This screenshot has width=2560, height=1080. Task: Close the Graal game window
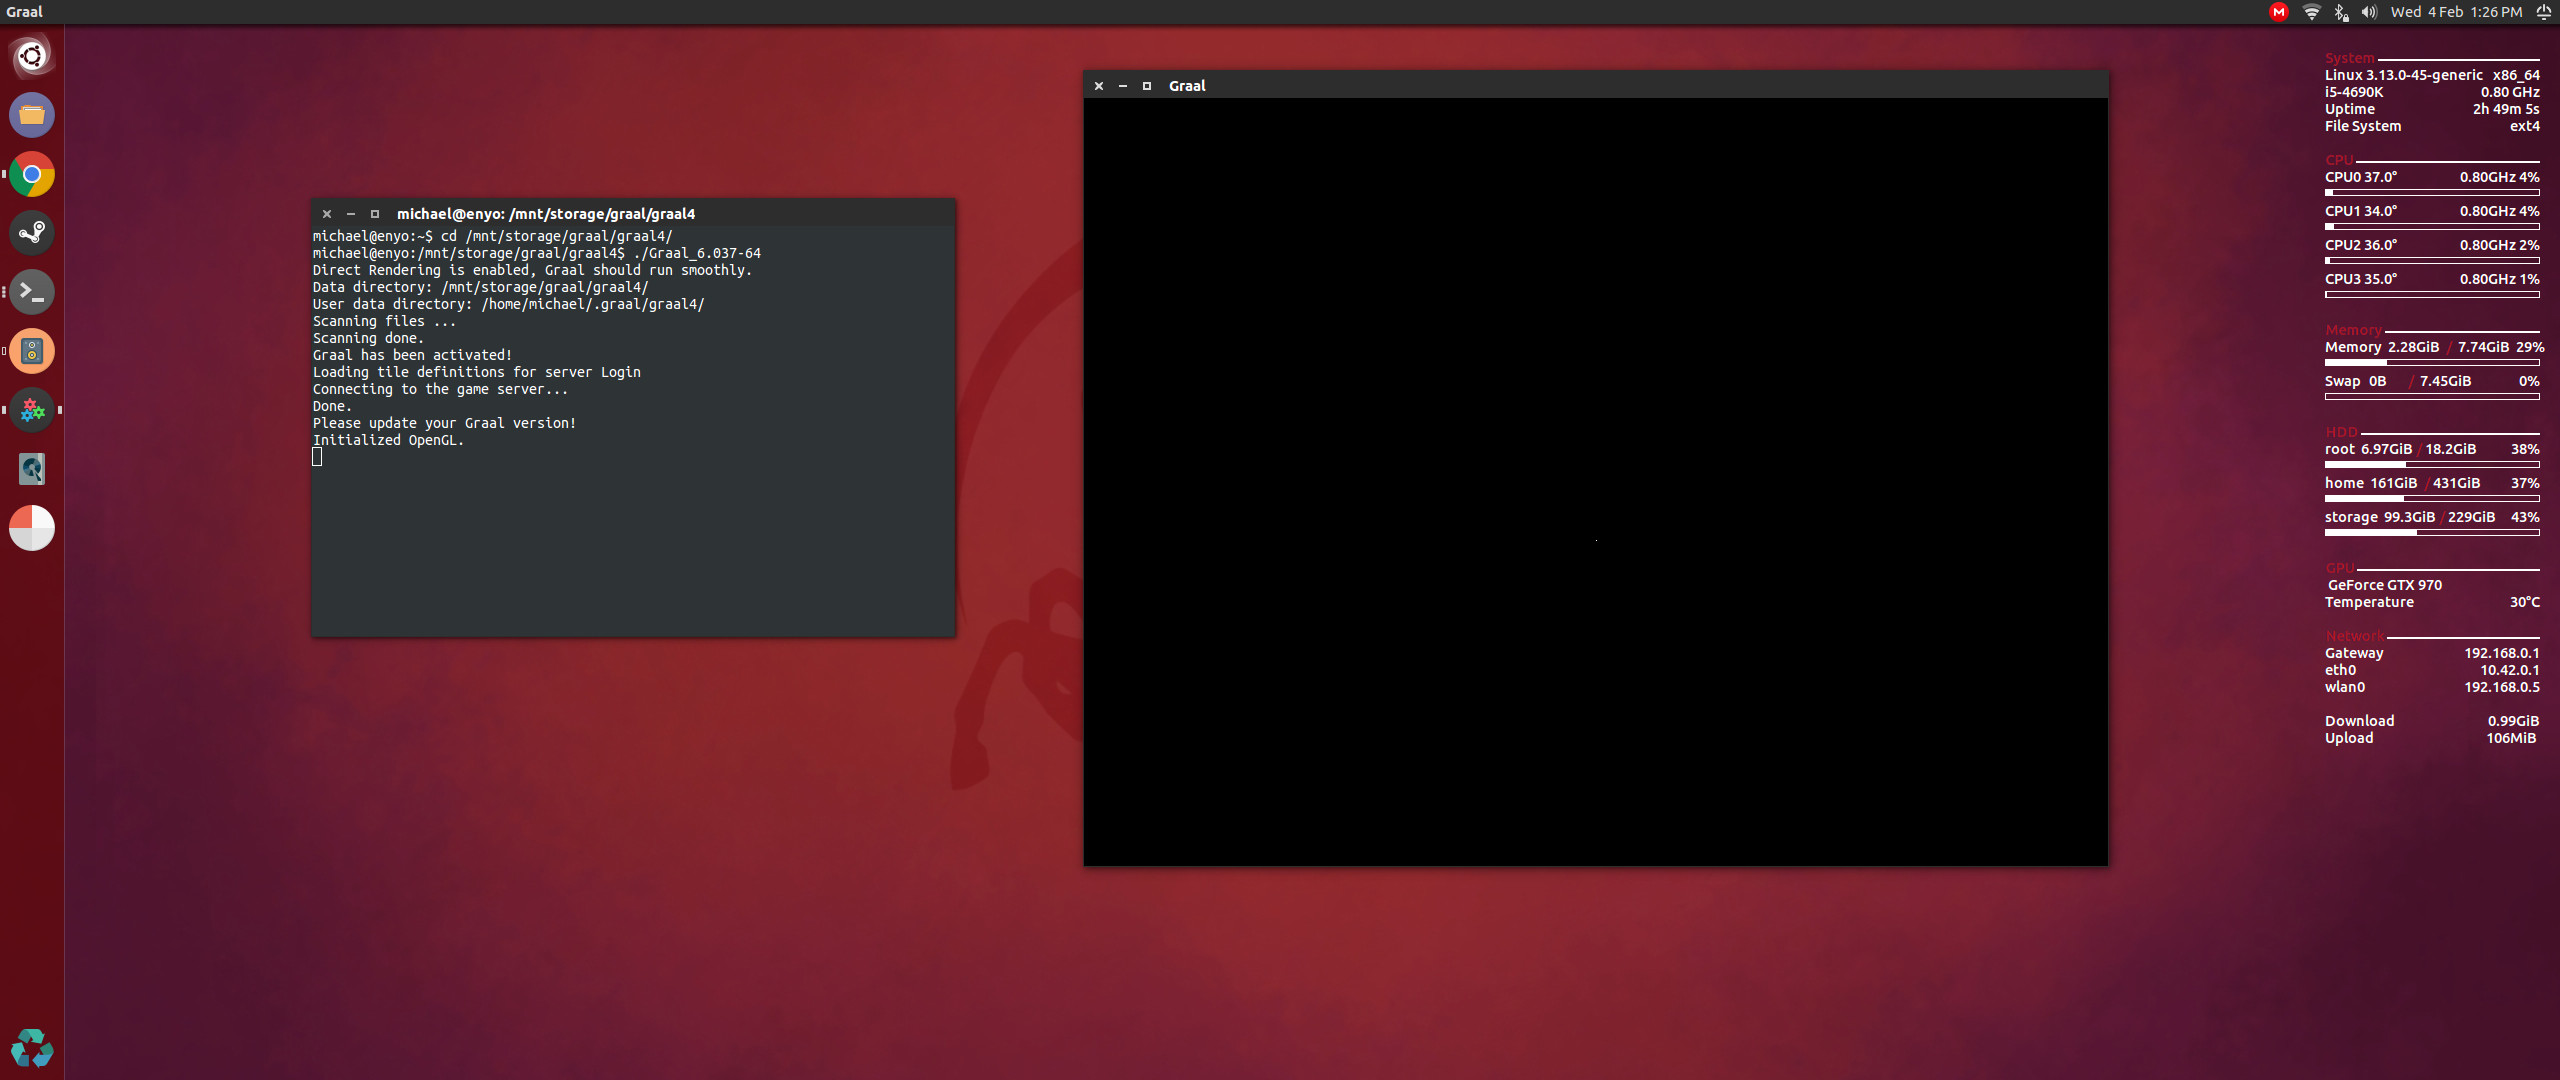point(1099,86)
